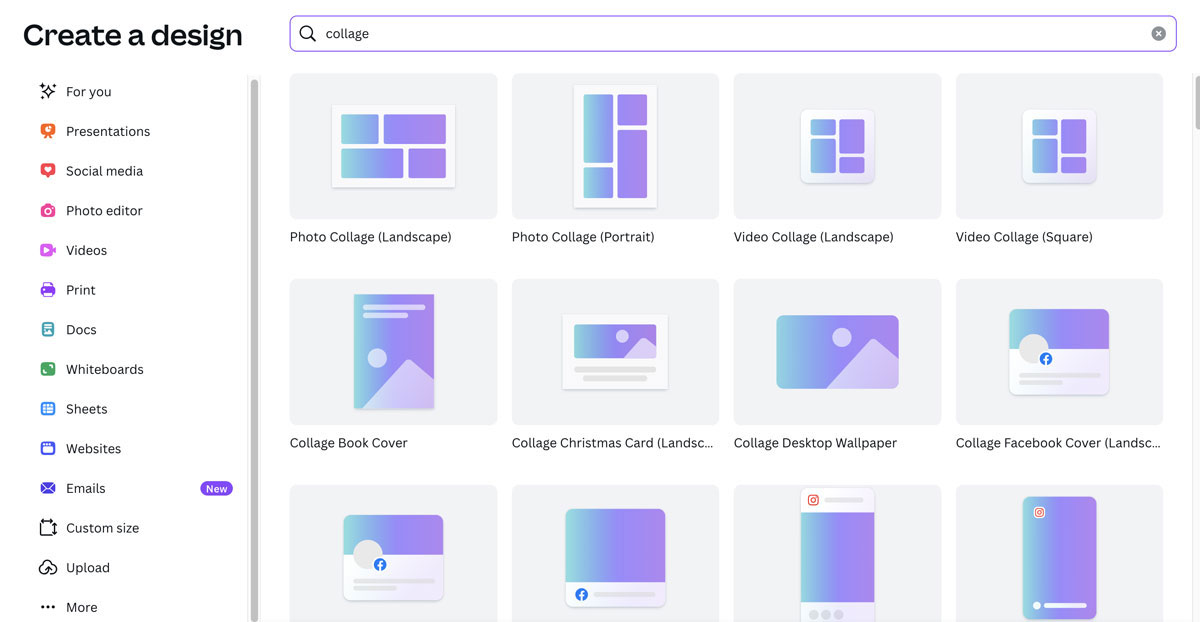Click inside the collage search field

click(x=730, y=34)
